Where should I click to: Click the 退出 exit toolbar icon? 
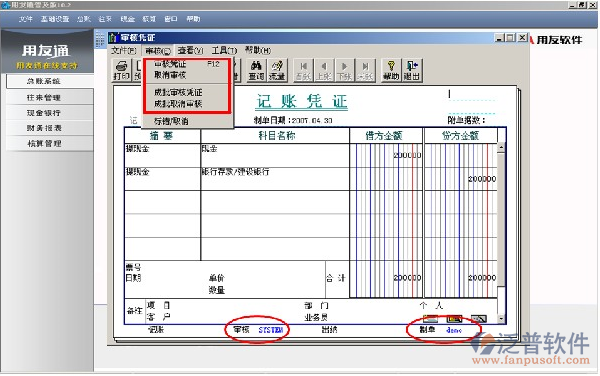412,70
